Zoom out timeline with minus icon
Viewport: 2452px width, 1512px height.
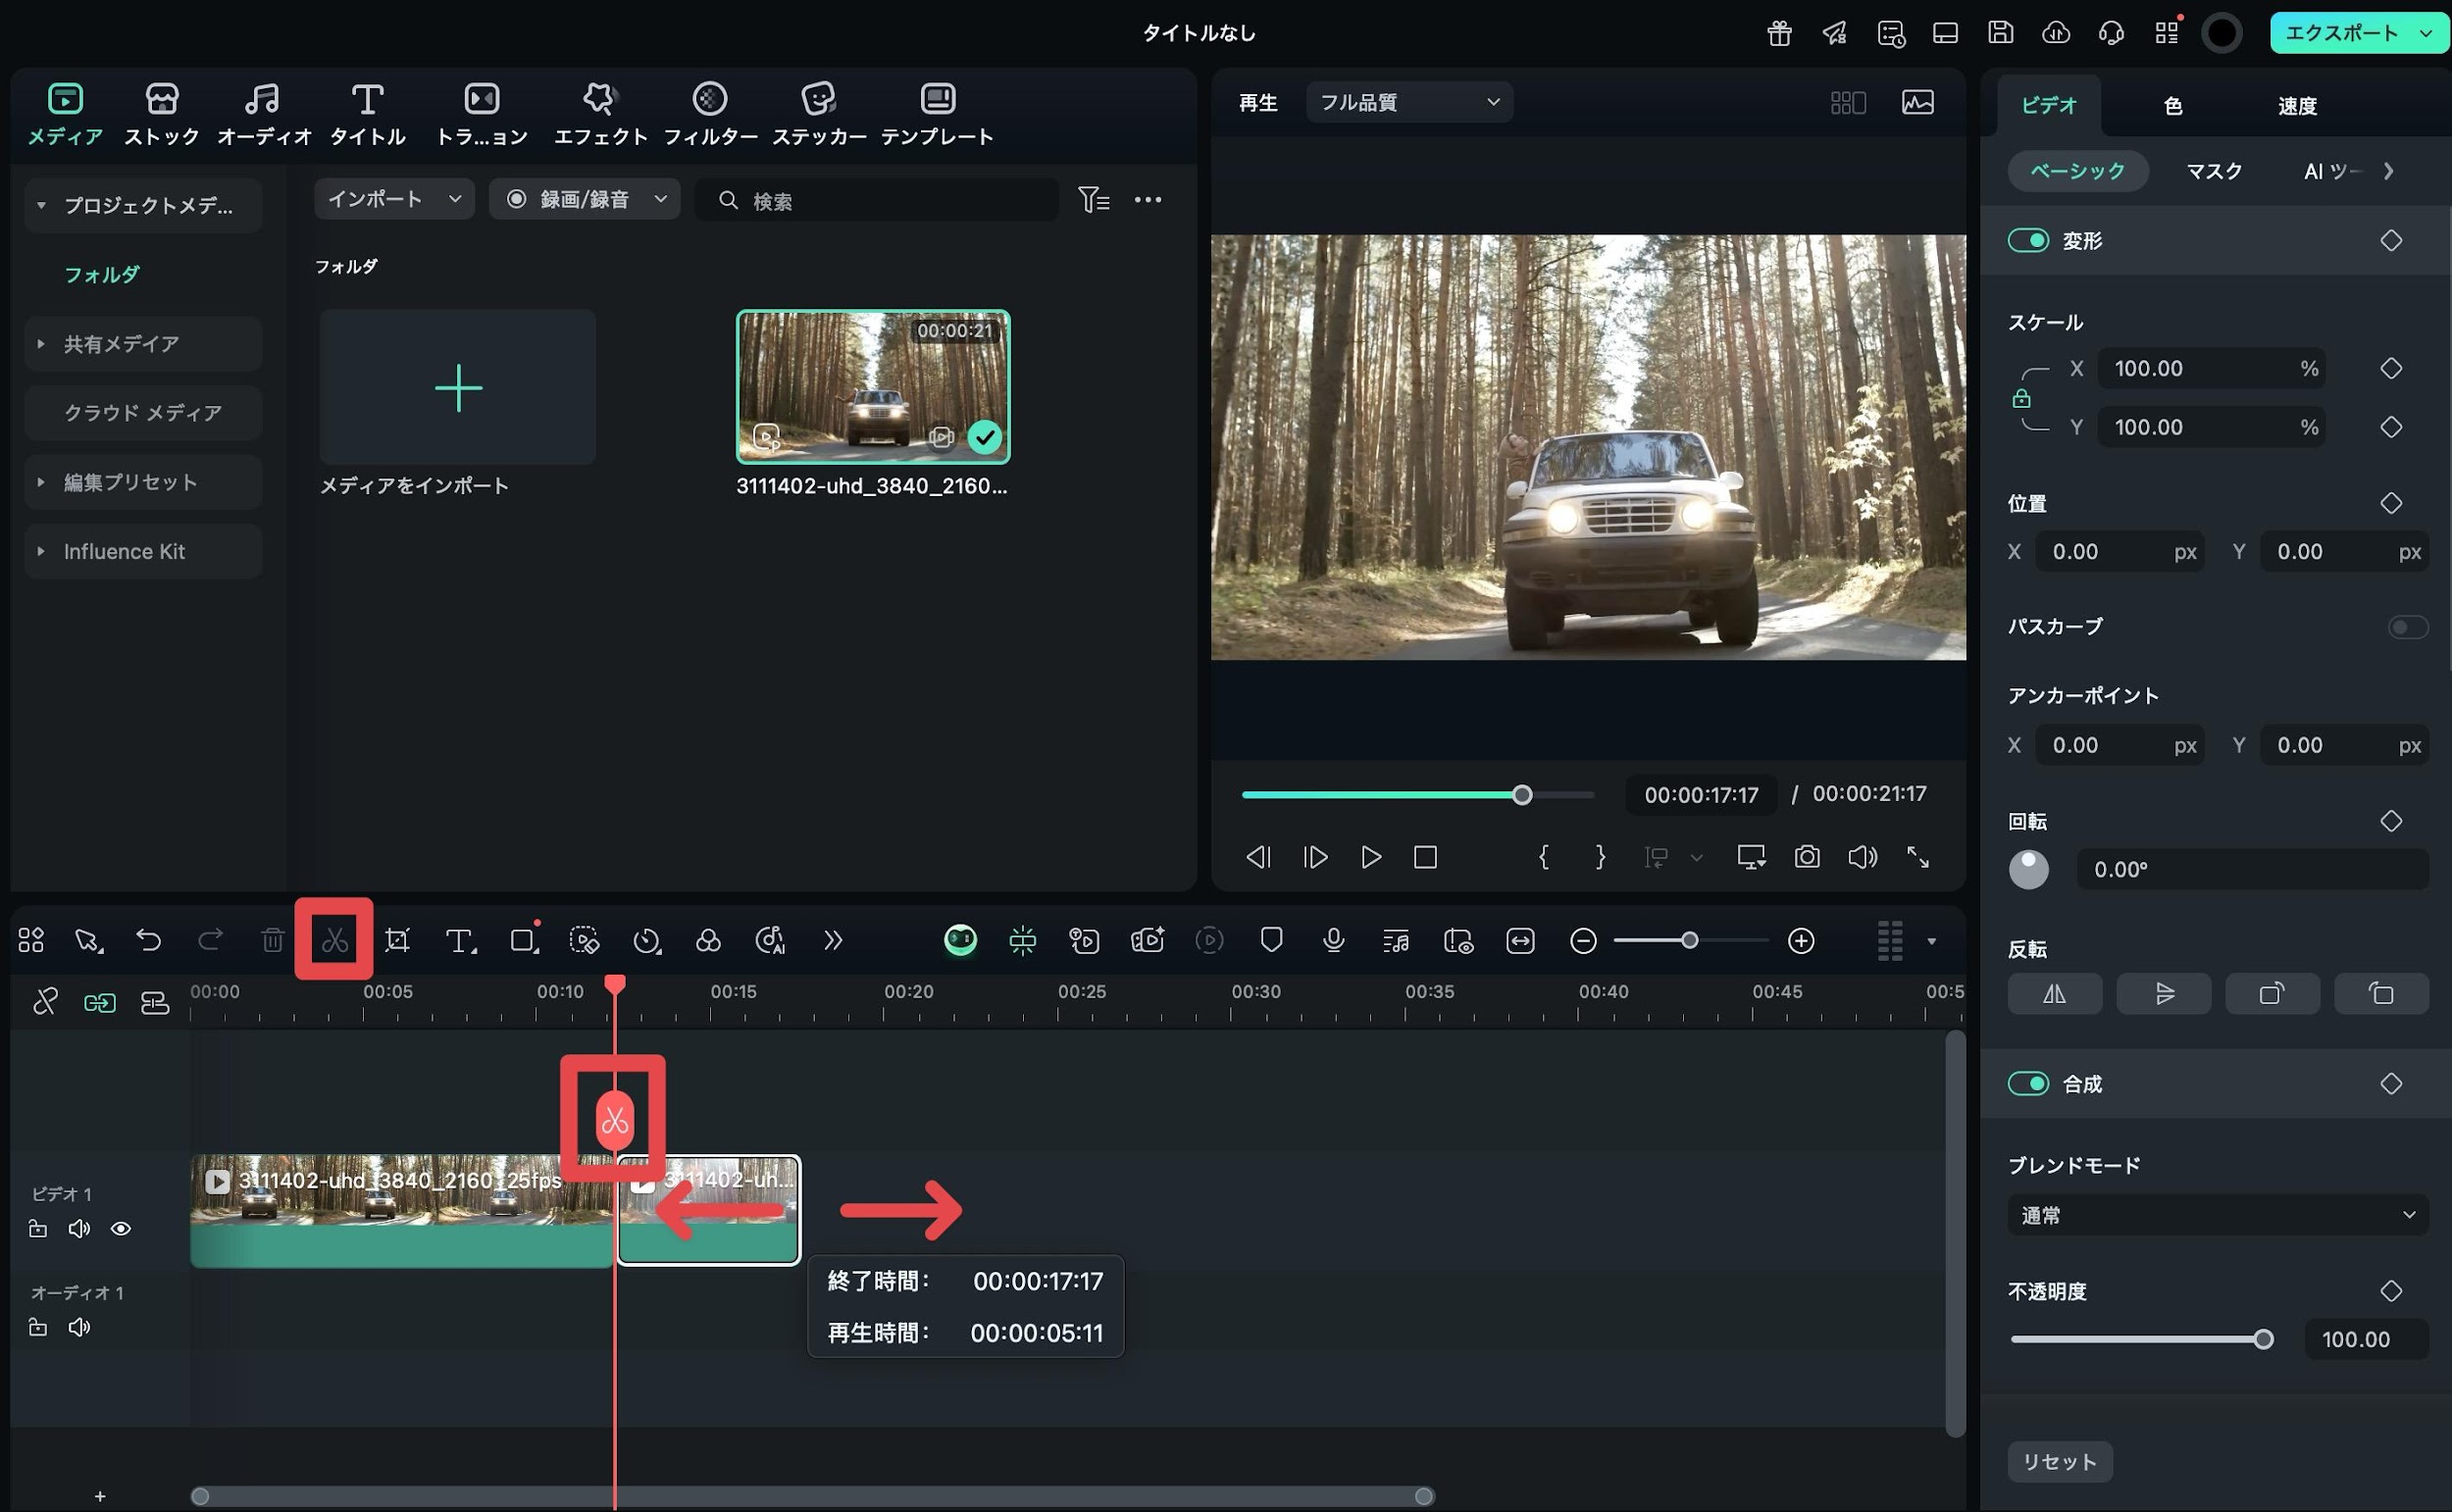pos(1583,940)
